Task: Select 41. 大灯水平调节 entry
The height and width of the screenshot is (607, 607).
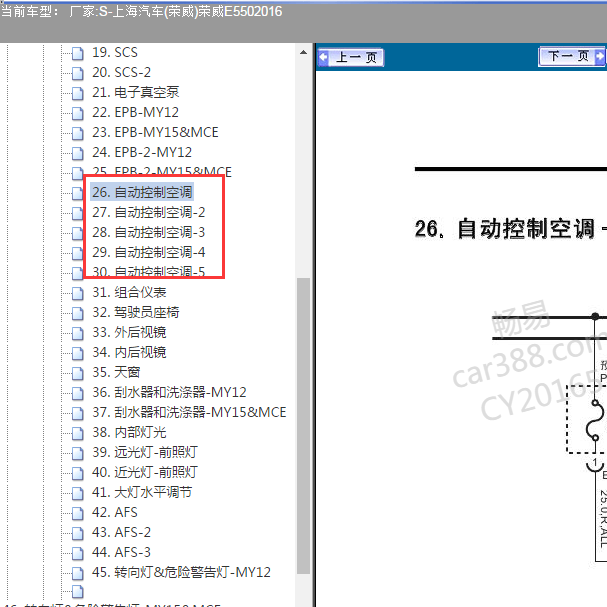Action: (x=142, y=492)
